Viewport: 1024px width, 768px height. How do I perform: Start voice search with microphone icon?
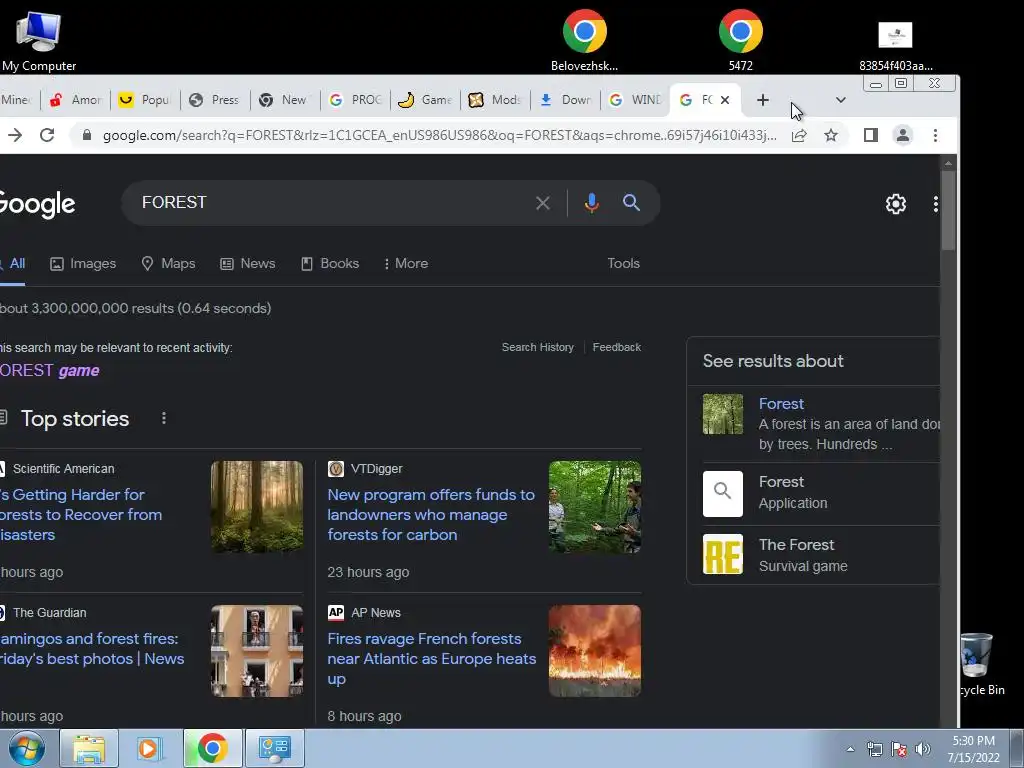(x=592, y=203)
